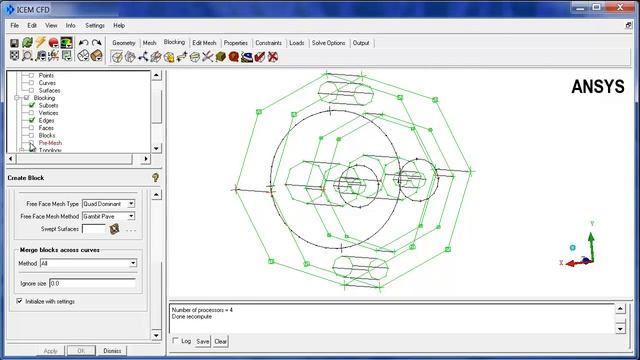The height and width of the screenshot is (360, 640).
Task: Toggle the Surfaces checkbox in the tree
Action: [31, 90]
